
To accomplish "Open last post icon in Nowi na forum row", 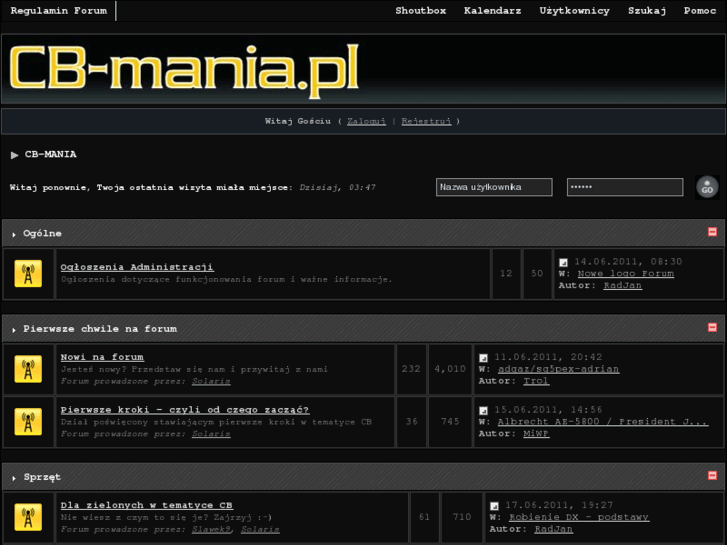I will [483, 358].
